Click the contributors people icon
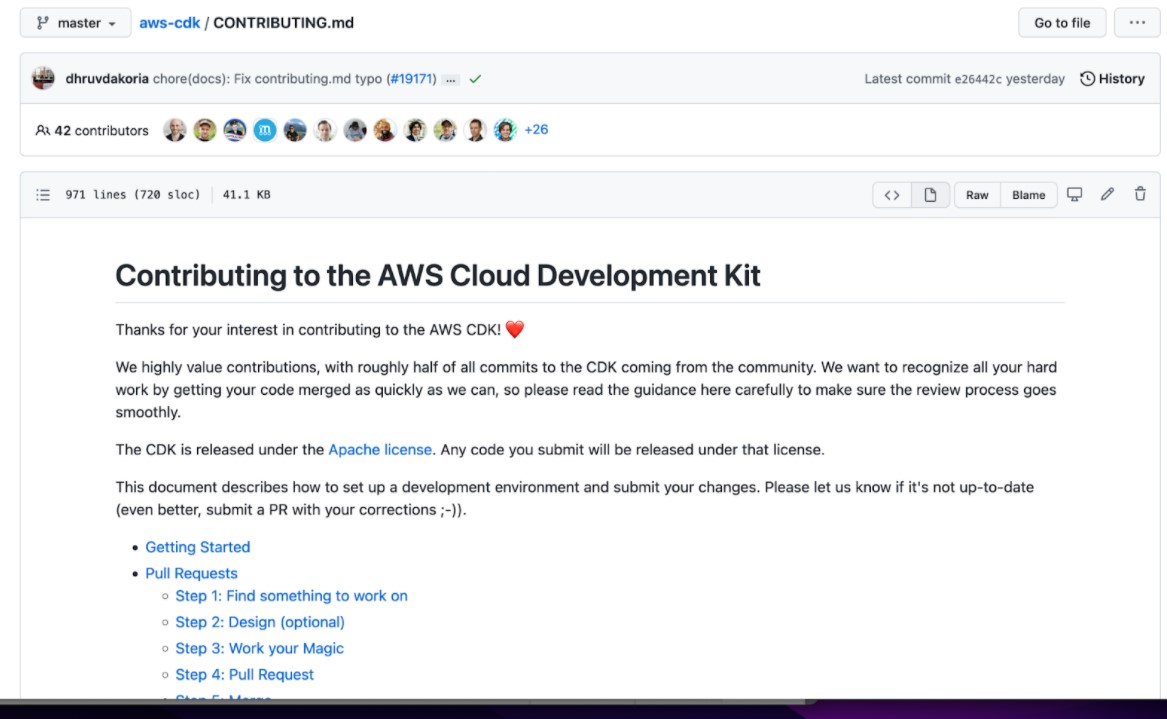The width and height of the screenshot is (1167, 719). click(42, 130)
